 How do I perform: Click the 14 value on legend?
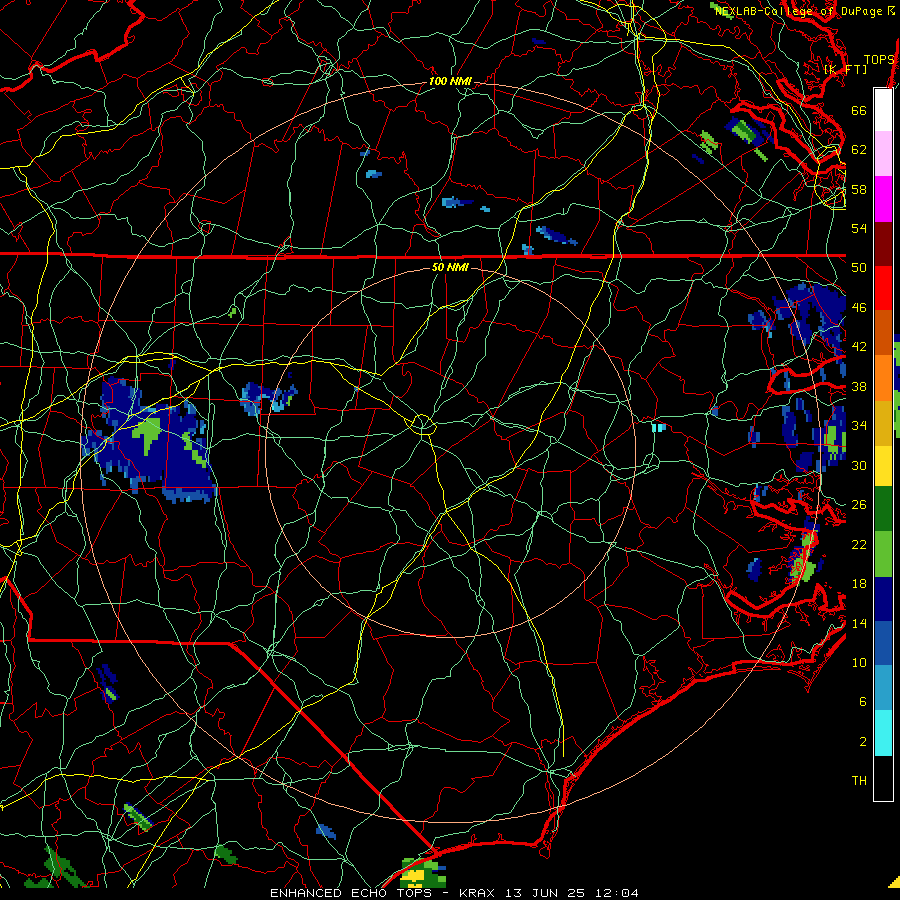[x=859, y=623]
